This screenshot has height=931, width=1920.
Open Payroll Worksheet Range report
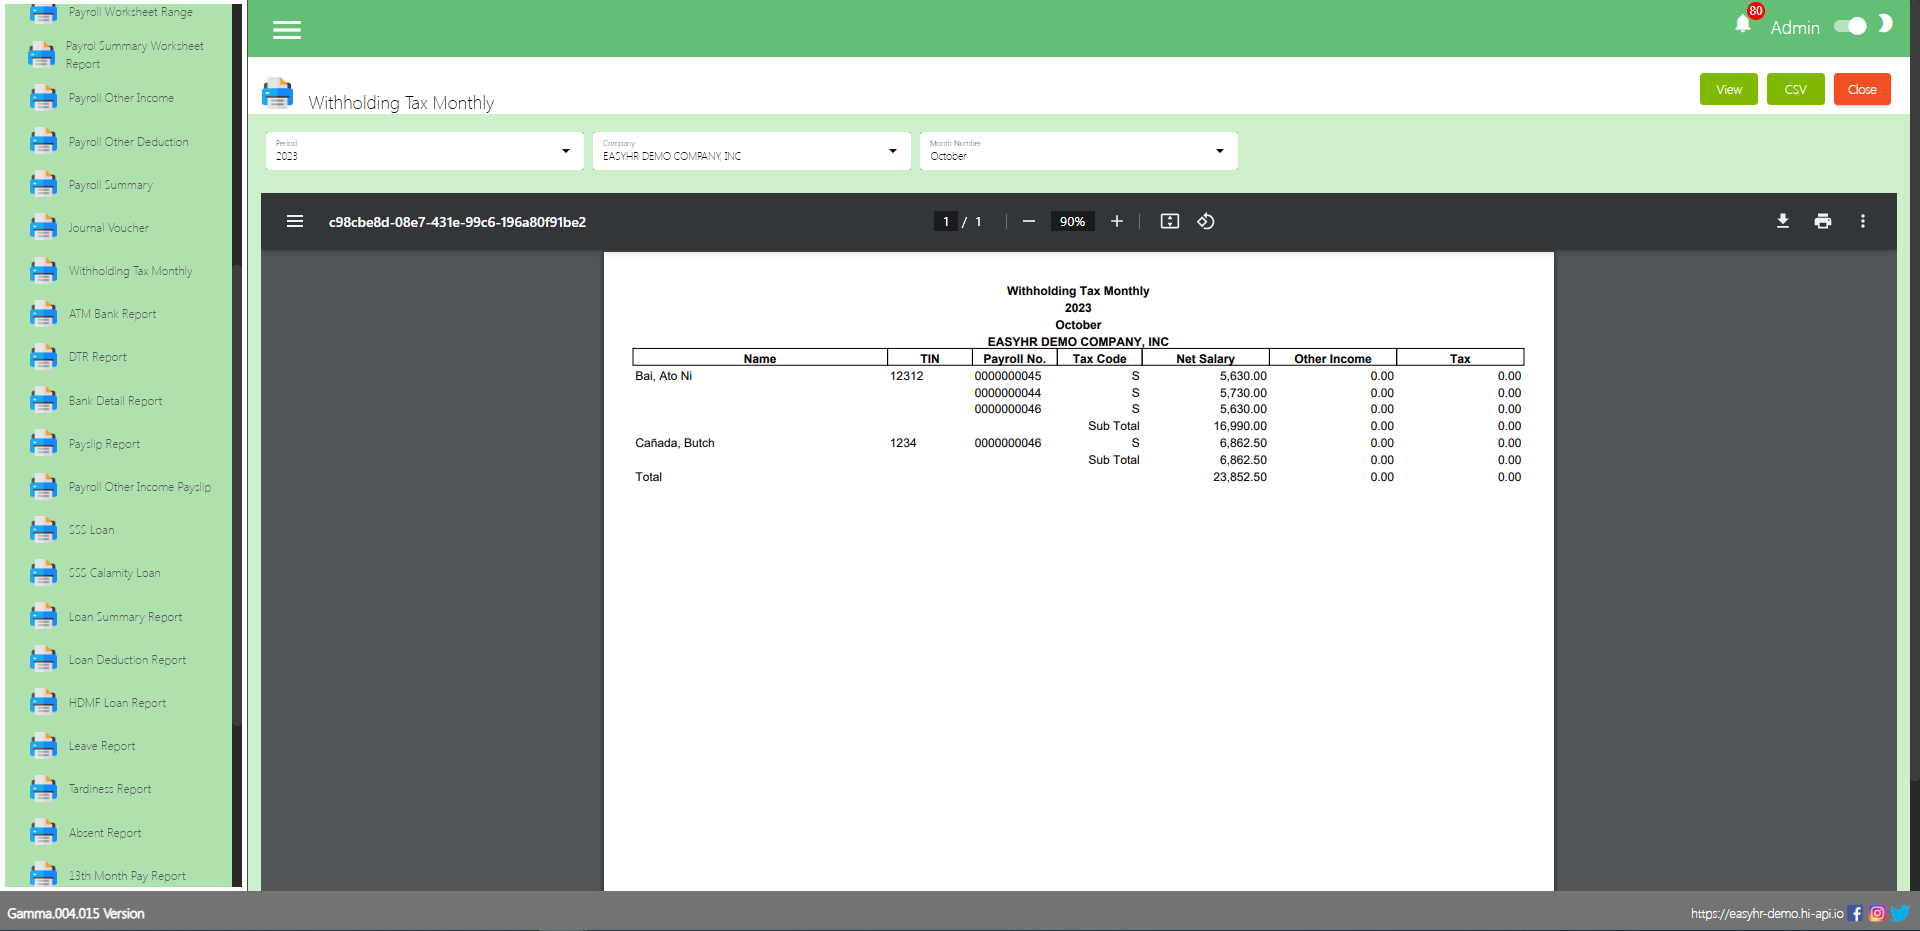[x=130, y=12]
